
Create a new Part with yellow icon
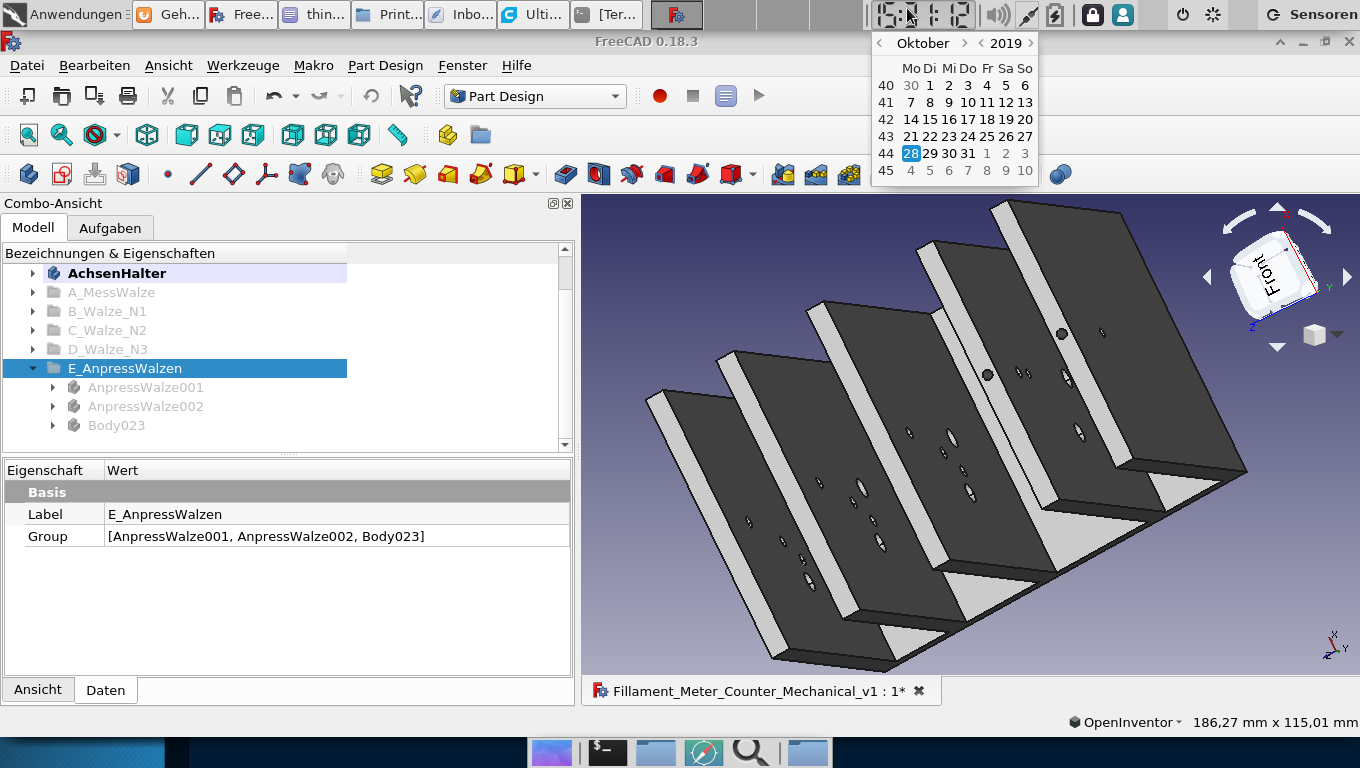click(x=447, y=135)
